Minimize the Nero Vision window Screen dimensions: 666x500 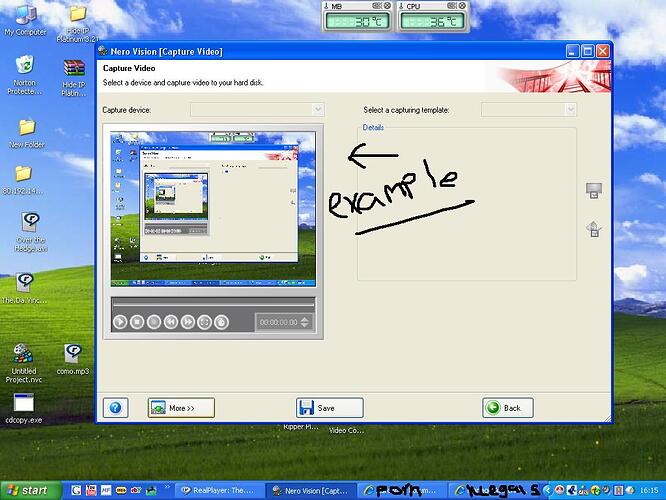tap(573, 51)
